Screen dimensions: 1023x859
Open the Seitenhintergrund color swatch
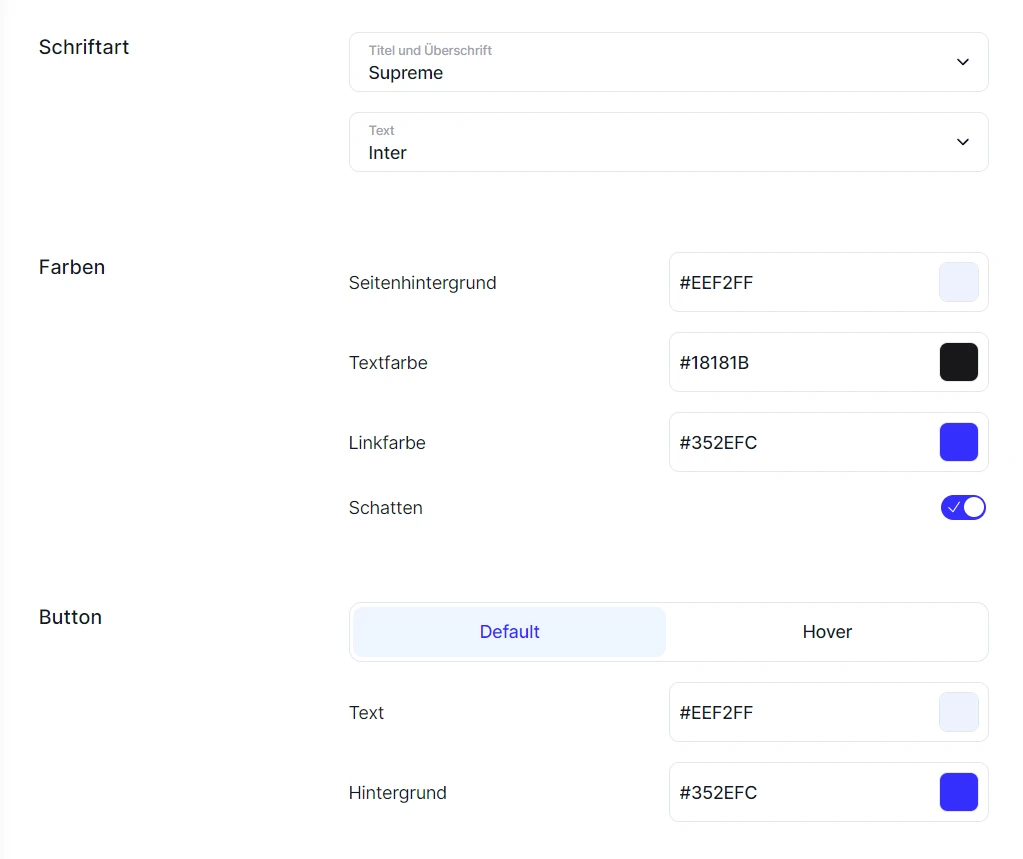958,282
